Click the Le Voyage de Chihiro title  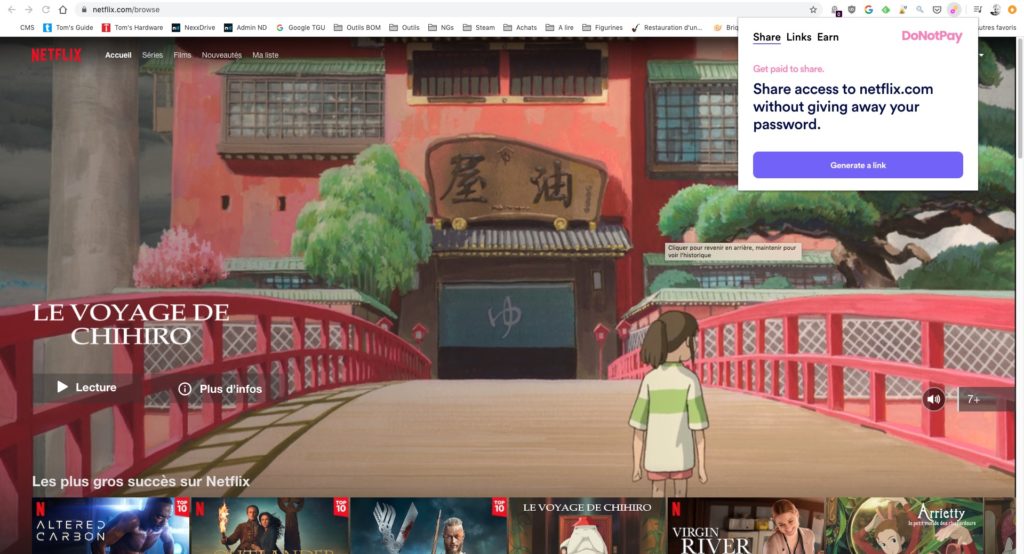coord(131,324)
